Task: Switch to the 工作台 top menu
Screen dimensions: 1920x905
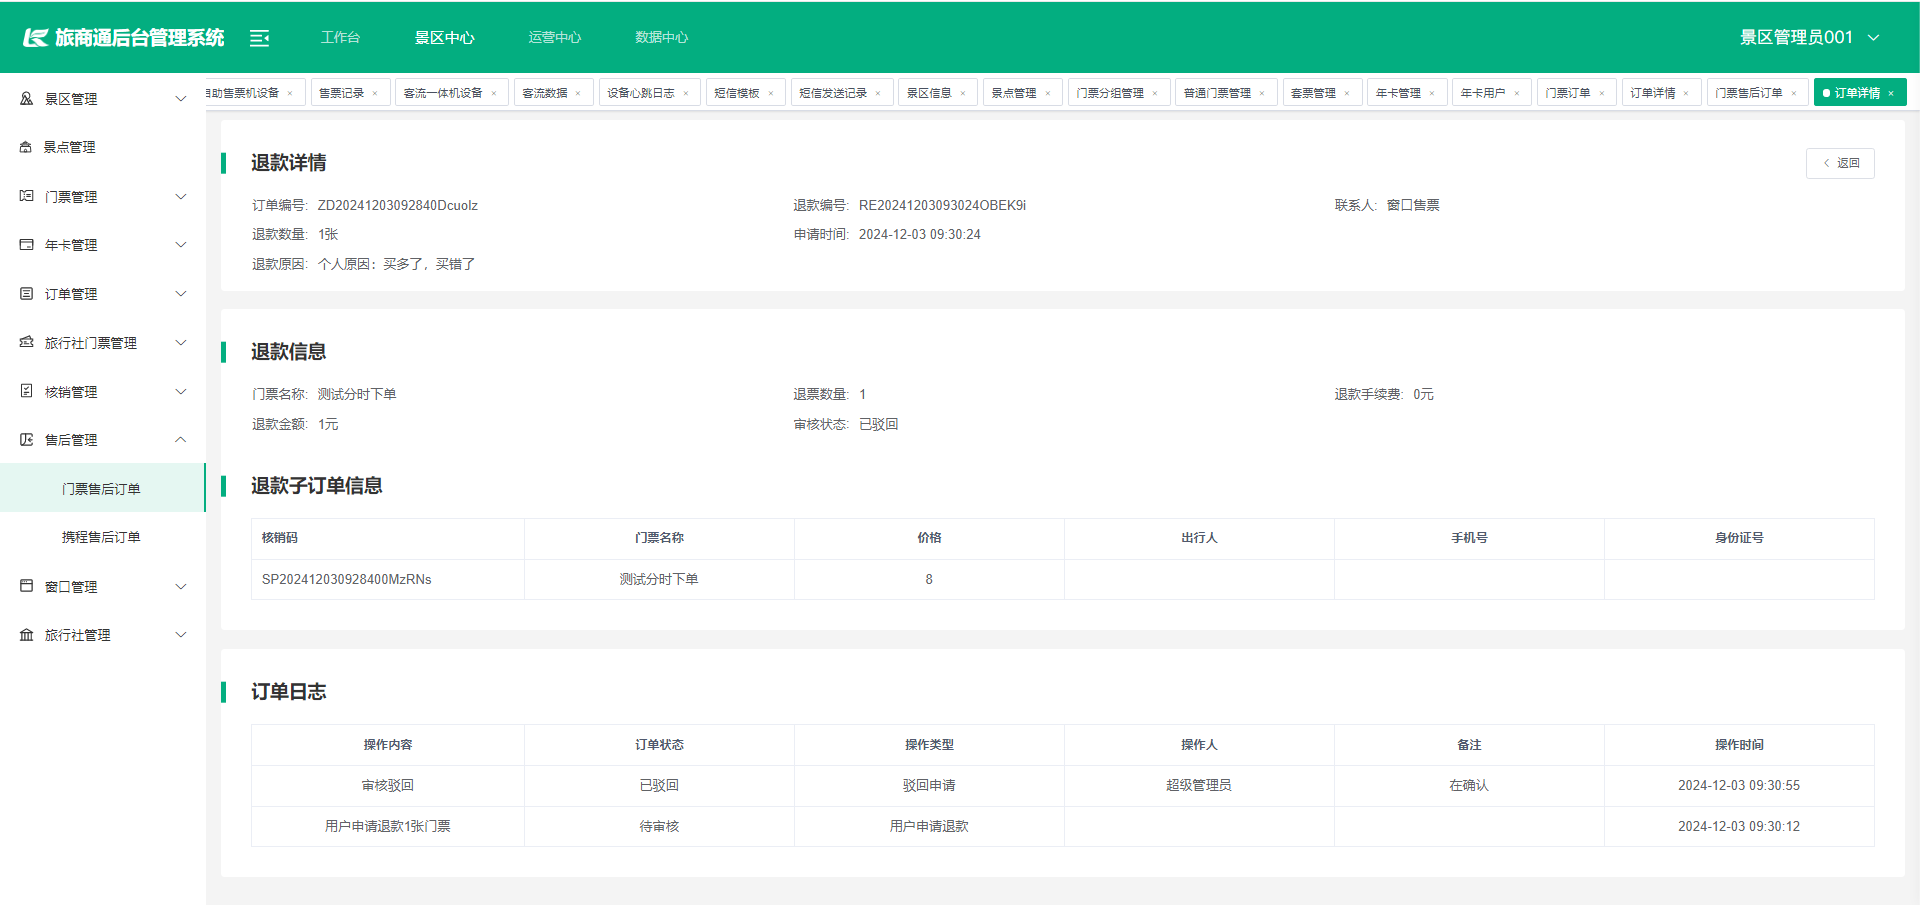Action: click(x=340, y=37)
